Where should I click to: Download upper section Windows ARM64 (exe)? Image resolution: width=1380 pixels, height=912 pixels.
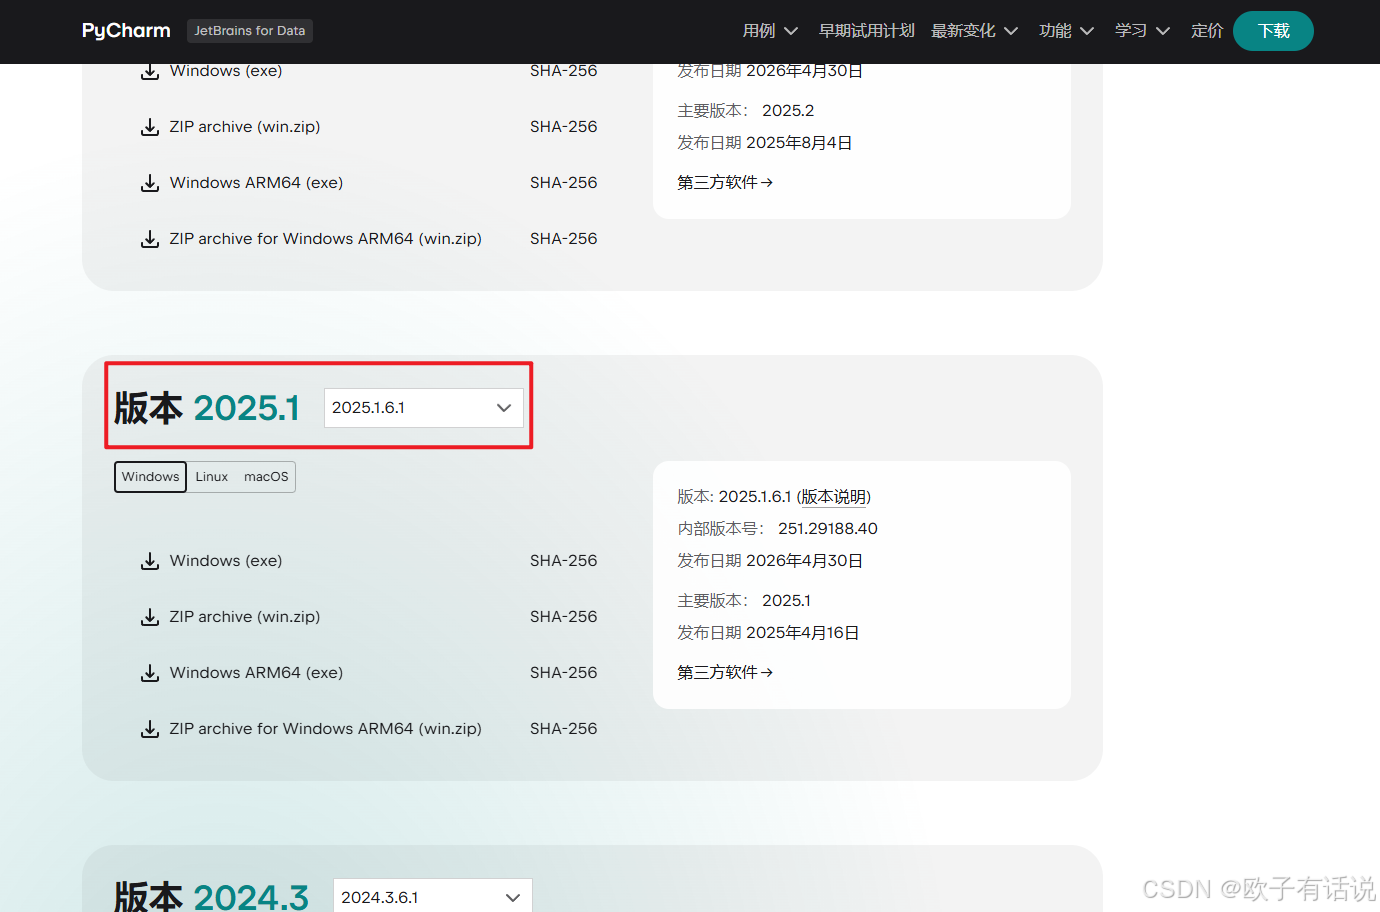coord(256,183)
